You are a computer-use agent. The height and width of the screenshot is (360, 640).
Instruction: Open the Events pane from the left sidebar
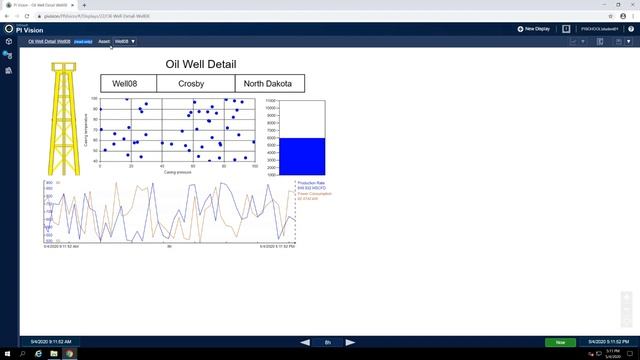tap(8, 55)
